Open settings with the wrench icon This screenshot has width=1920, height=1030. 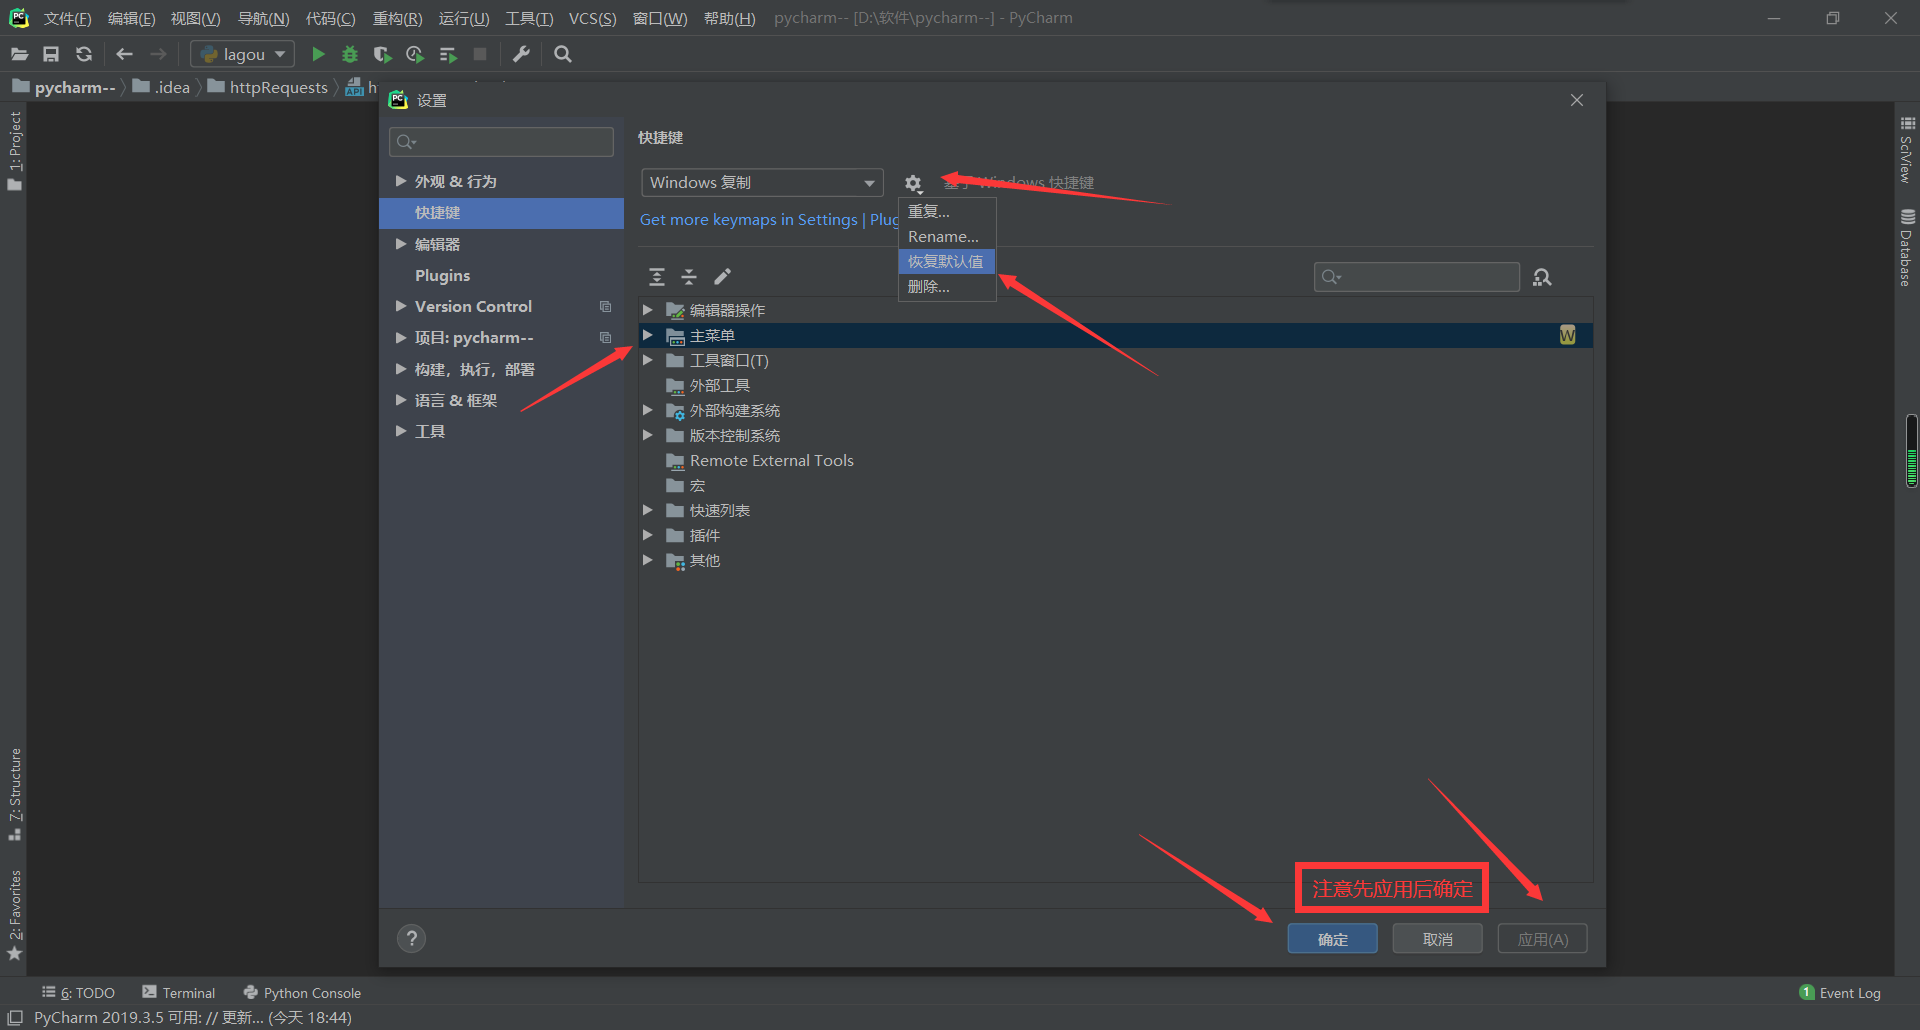click(x=521, y=54)
